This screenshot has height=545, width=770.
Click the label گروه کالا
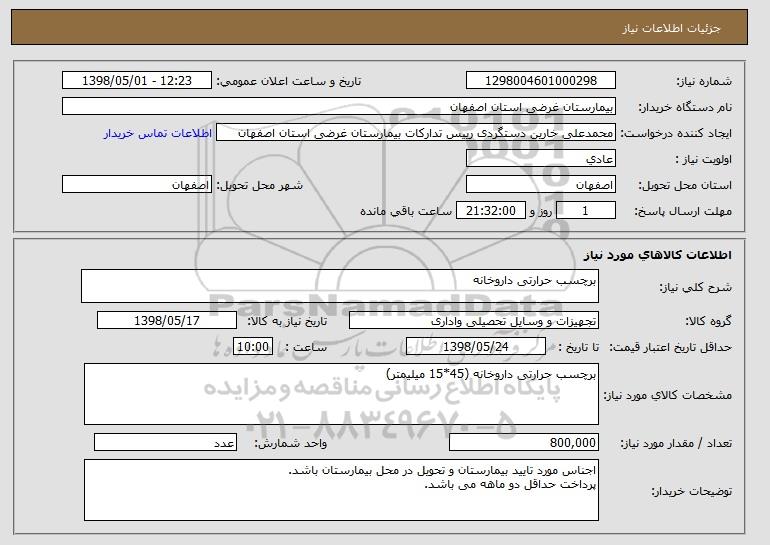pyautogui.click(x=708, y=321)
